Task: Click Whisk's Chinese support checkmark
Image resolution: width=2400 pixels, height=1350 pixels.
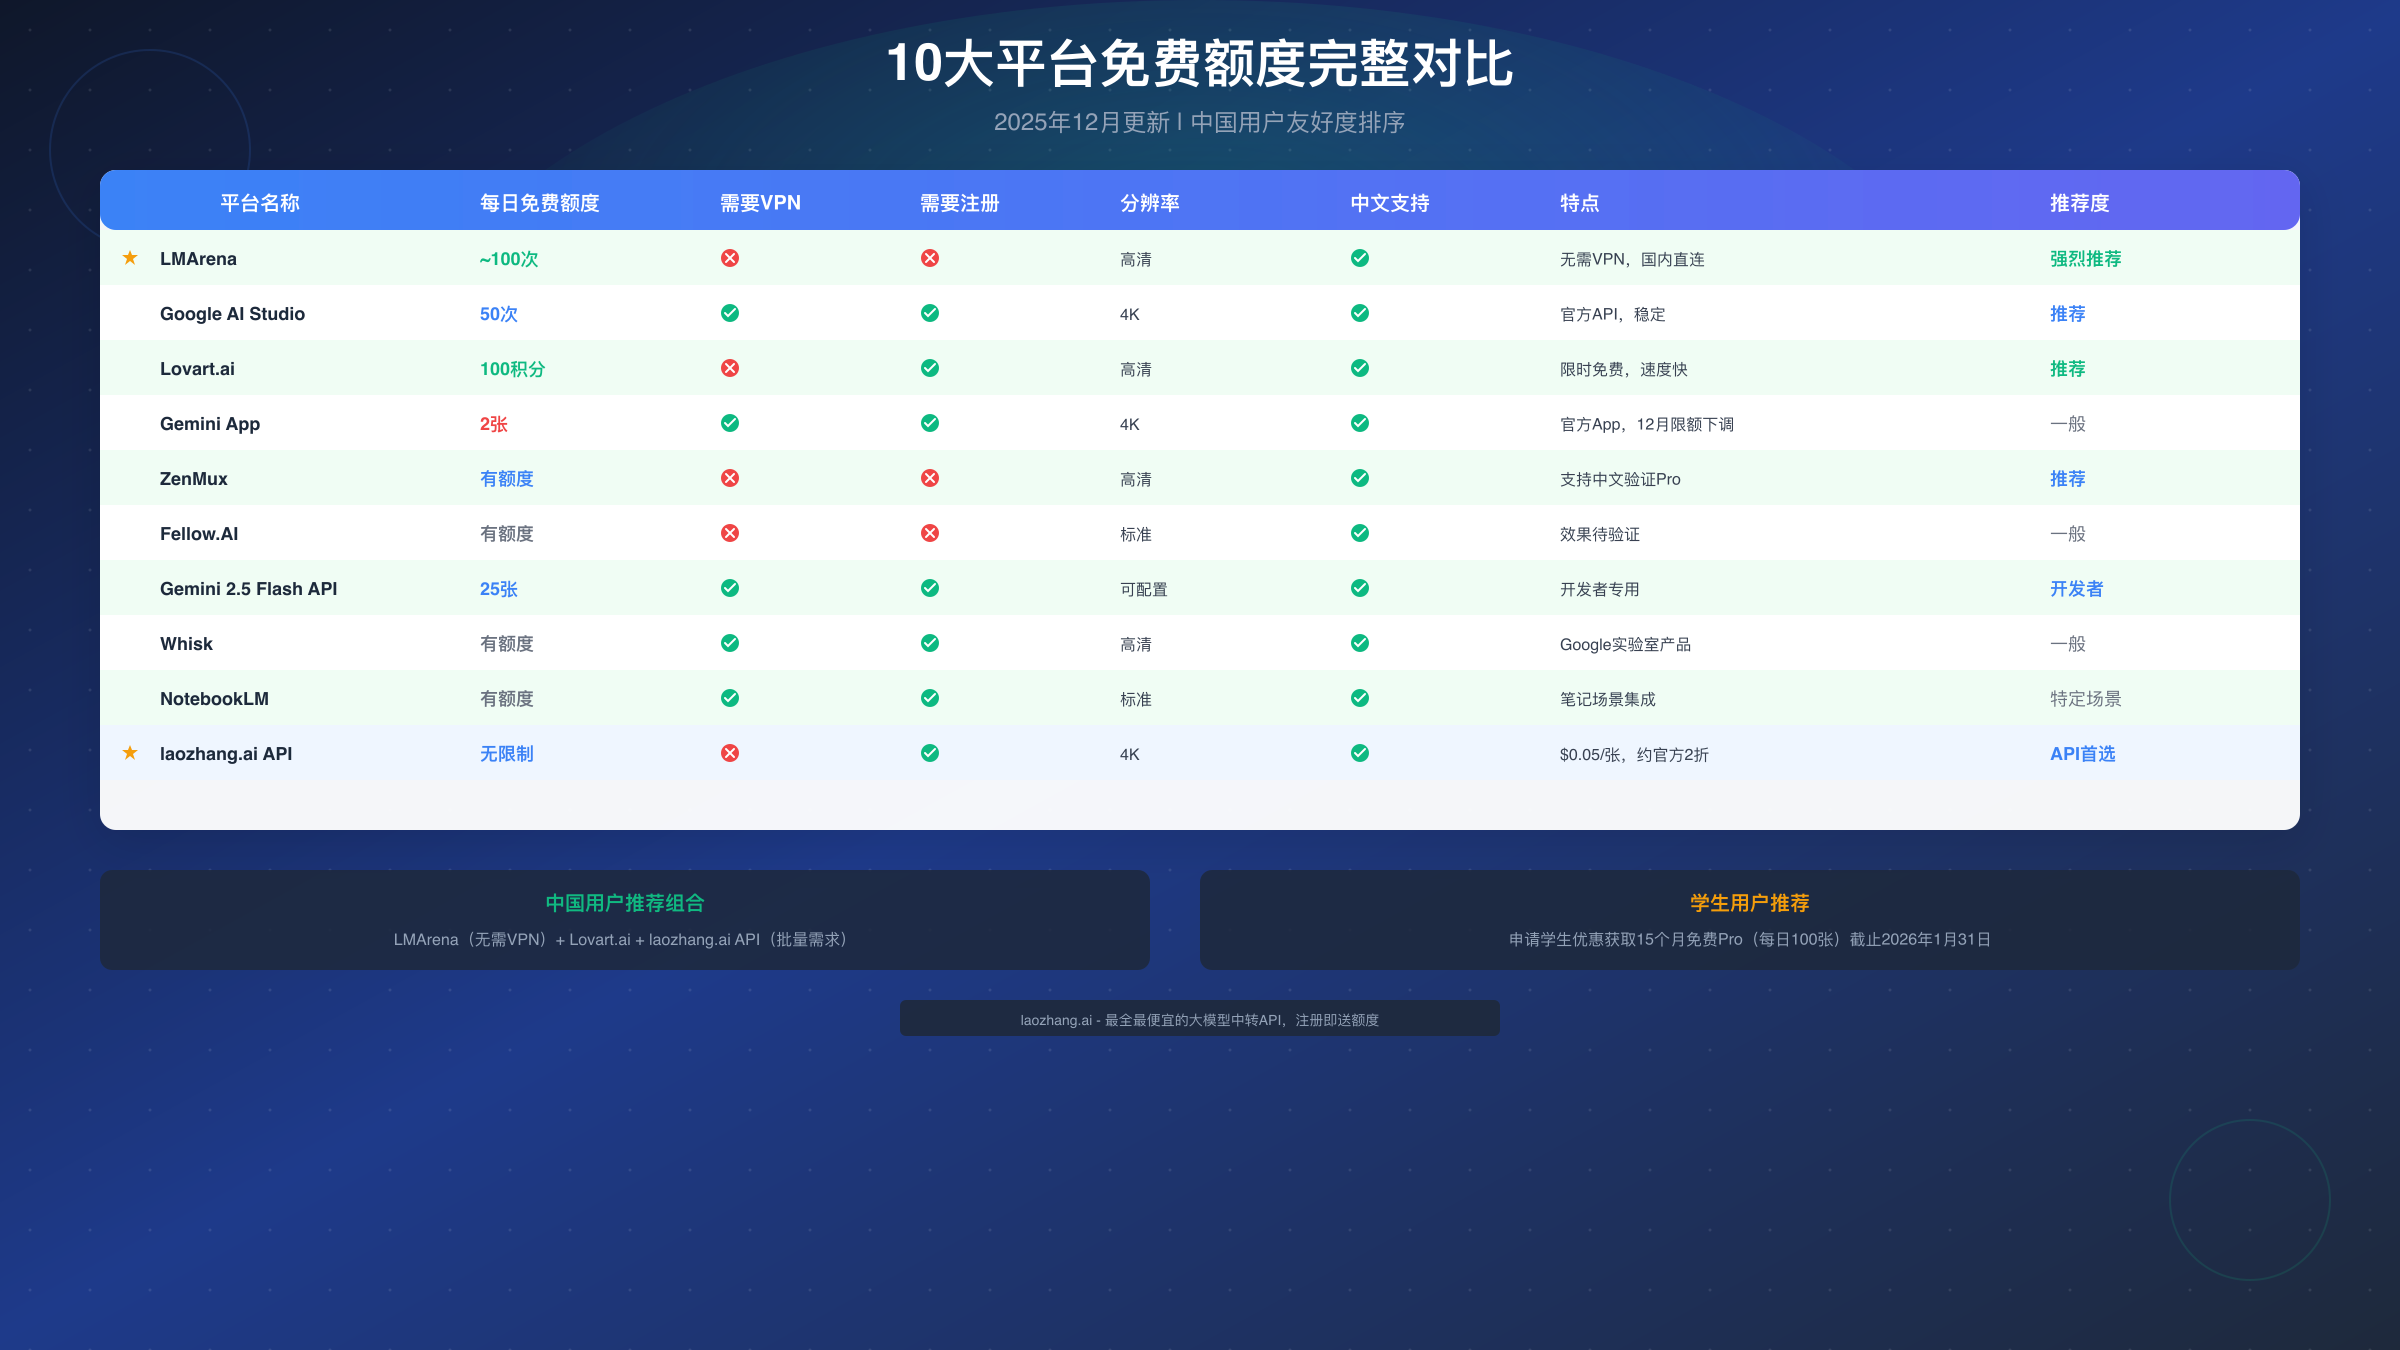Action: (1359, 643)
